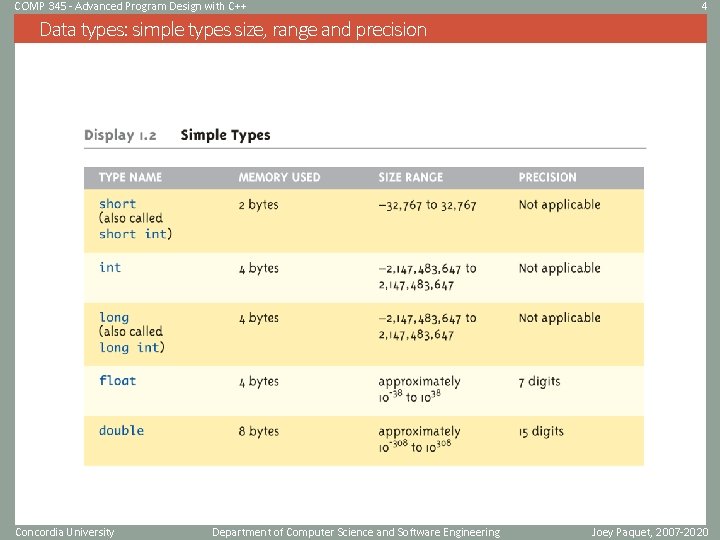
Task: Click the '8 bytes' memory cell
Action: pyautogui.click(x=258, y=431)
